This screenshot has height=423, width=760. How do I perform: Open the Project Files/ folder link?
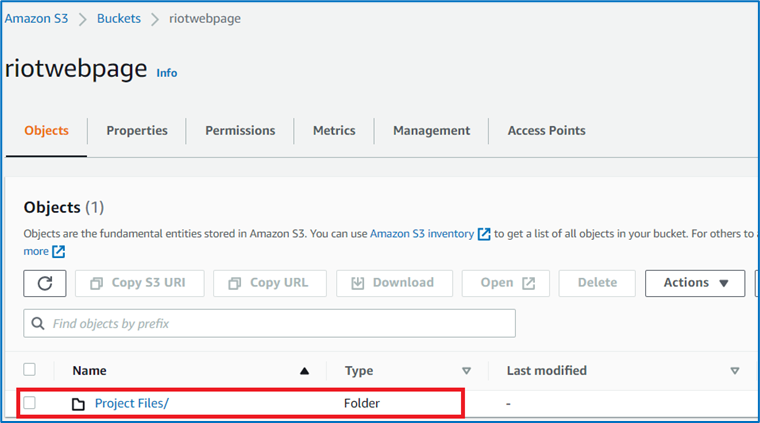(132, 404)
